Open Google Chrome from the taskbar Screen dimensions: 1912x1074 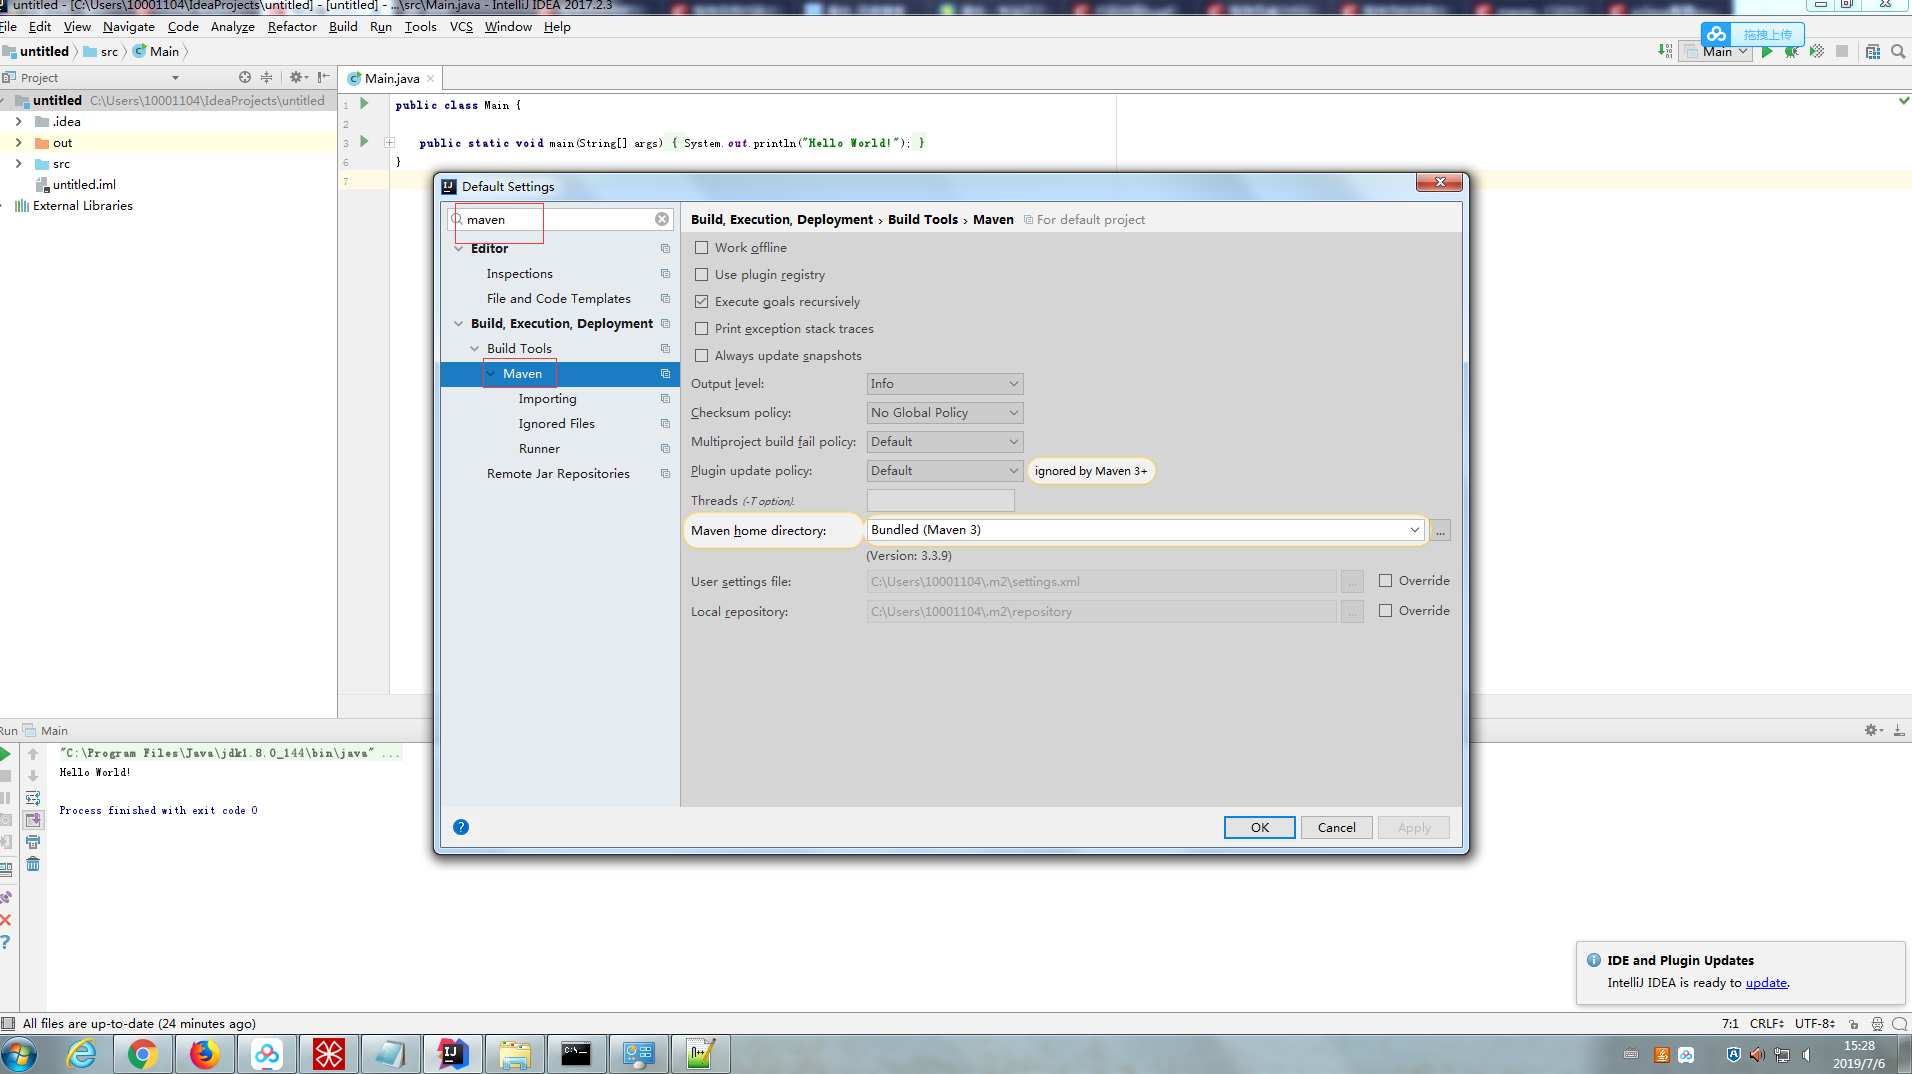coord(143,1053)
